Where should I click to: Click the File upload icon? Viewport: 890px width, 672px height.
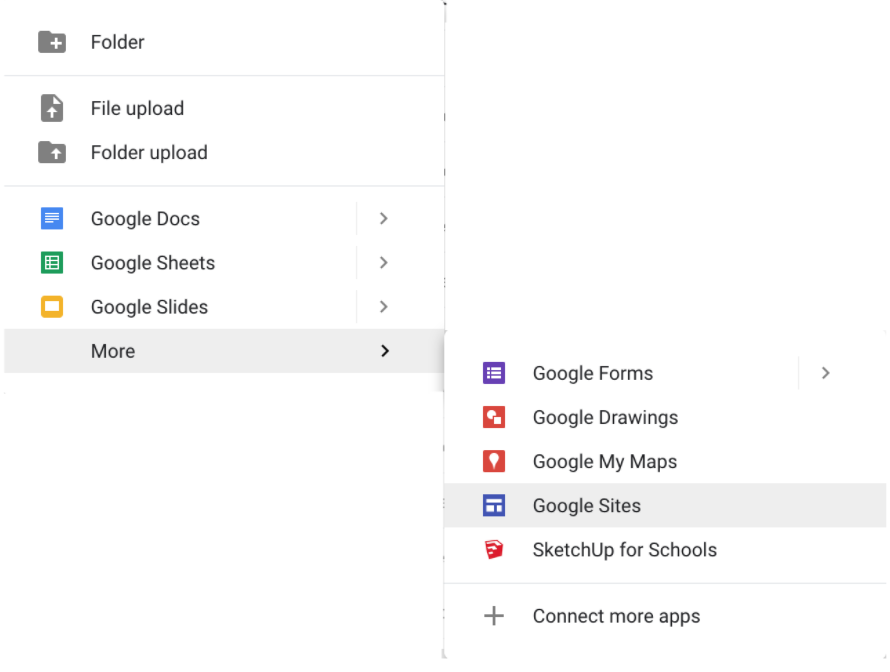pyautogui.click(x=52, y=108)
